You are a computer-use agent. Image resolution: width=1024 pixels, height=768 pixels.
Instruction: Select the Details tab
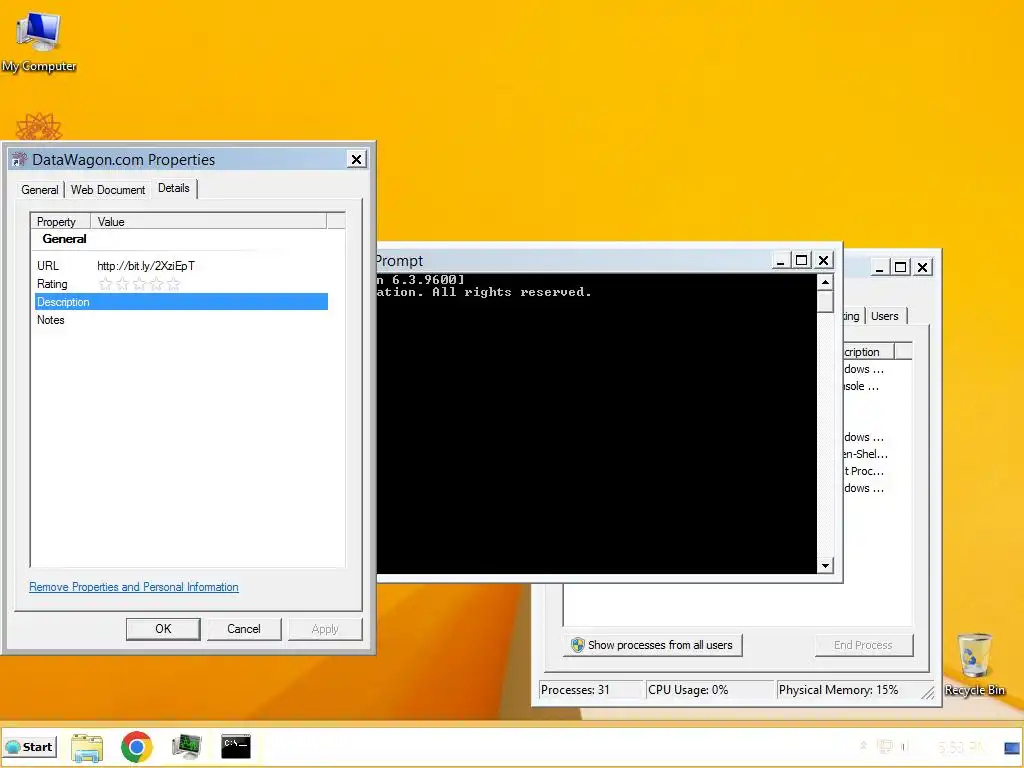[174, 188]
